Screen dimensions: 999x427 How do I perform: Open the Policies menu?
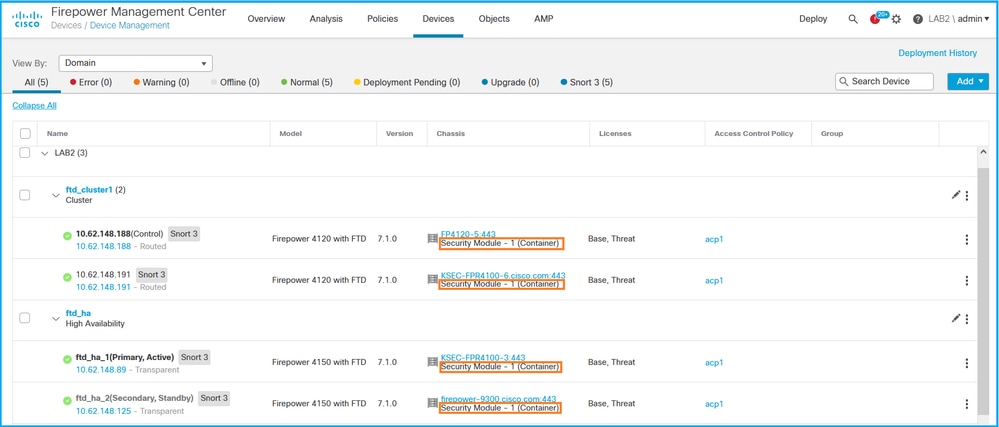pyautogui.click(x=382, y=18)
